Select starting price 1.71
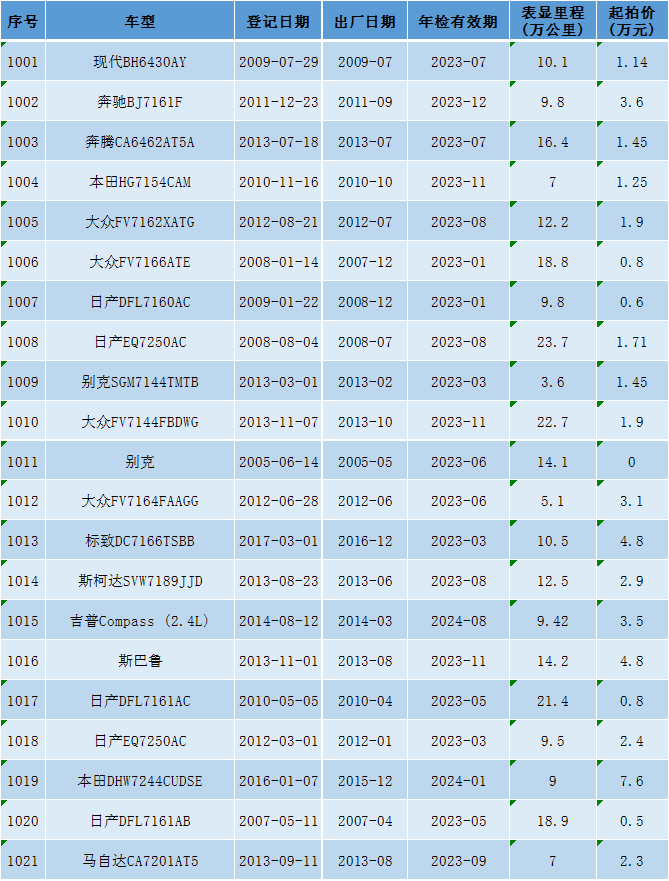Viewport: 669px width, 881px height. tap(632, 340)
